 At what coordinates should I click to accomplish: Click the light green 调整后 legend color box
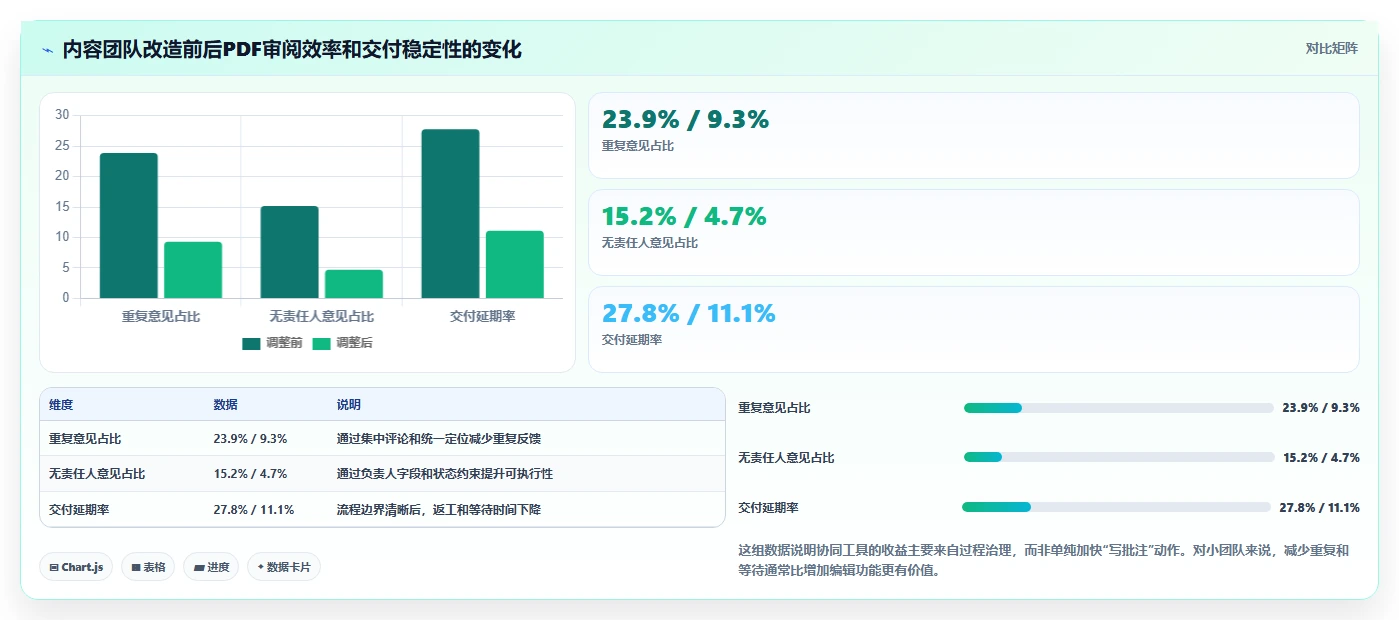tap(321, 343)
